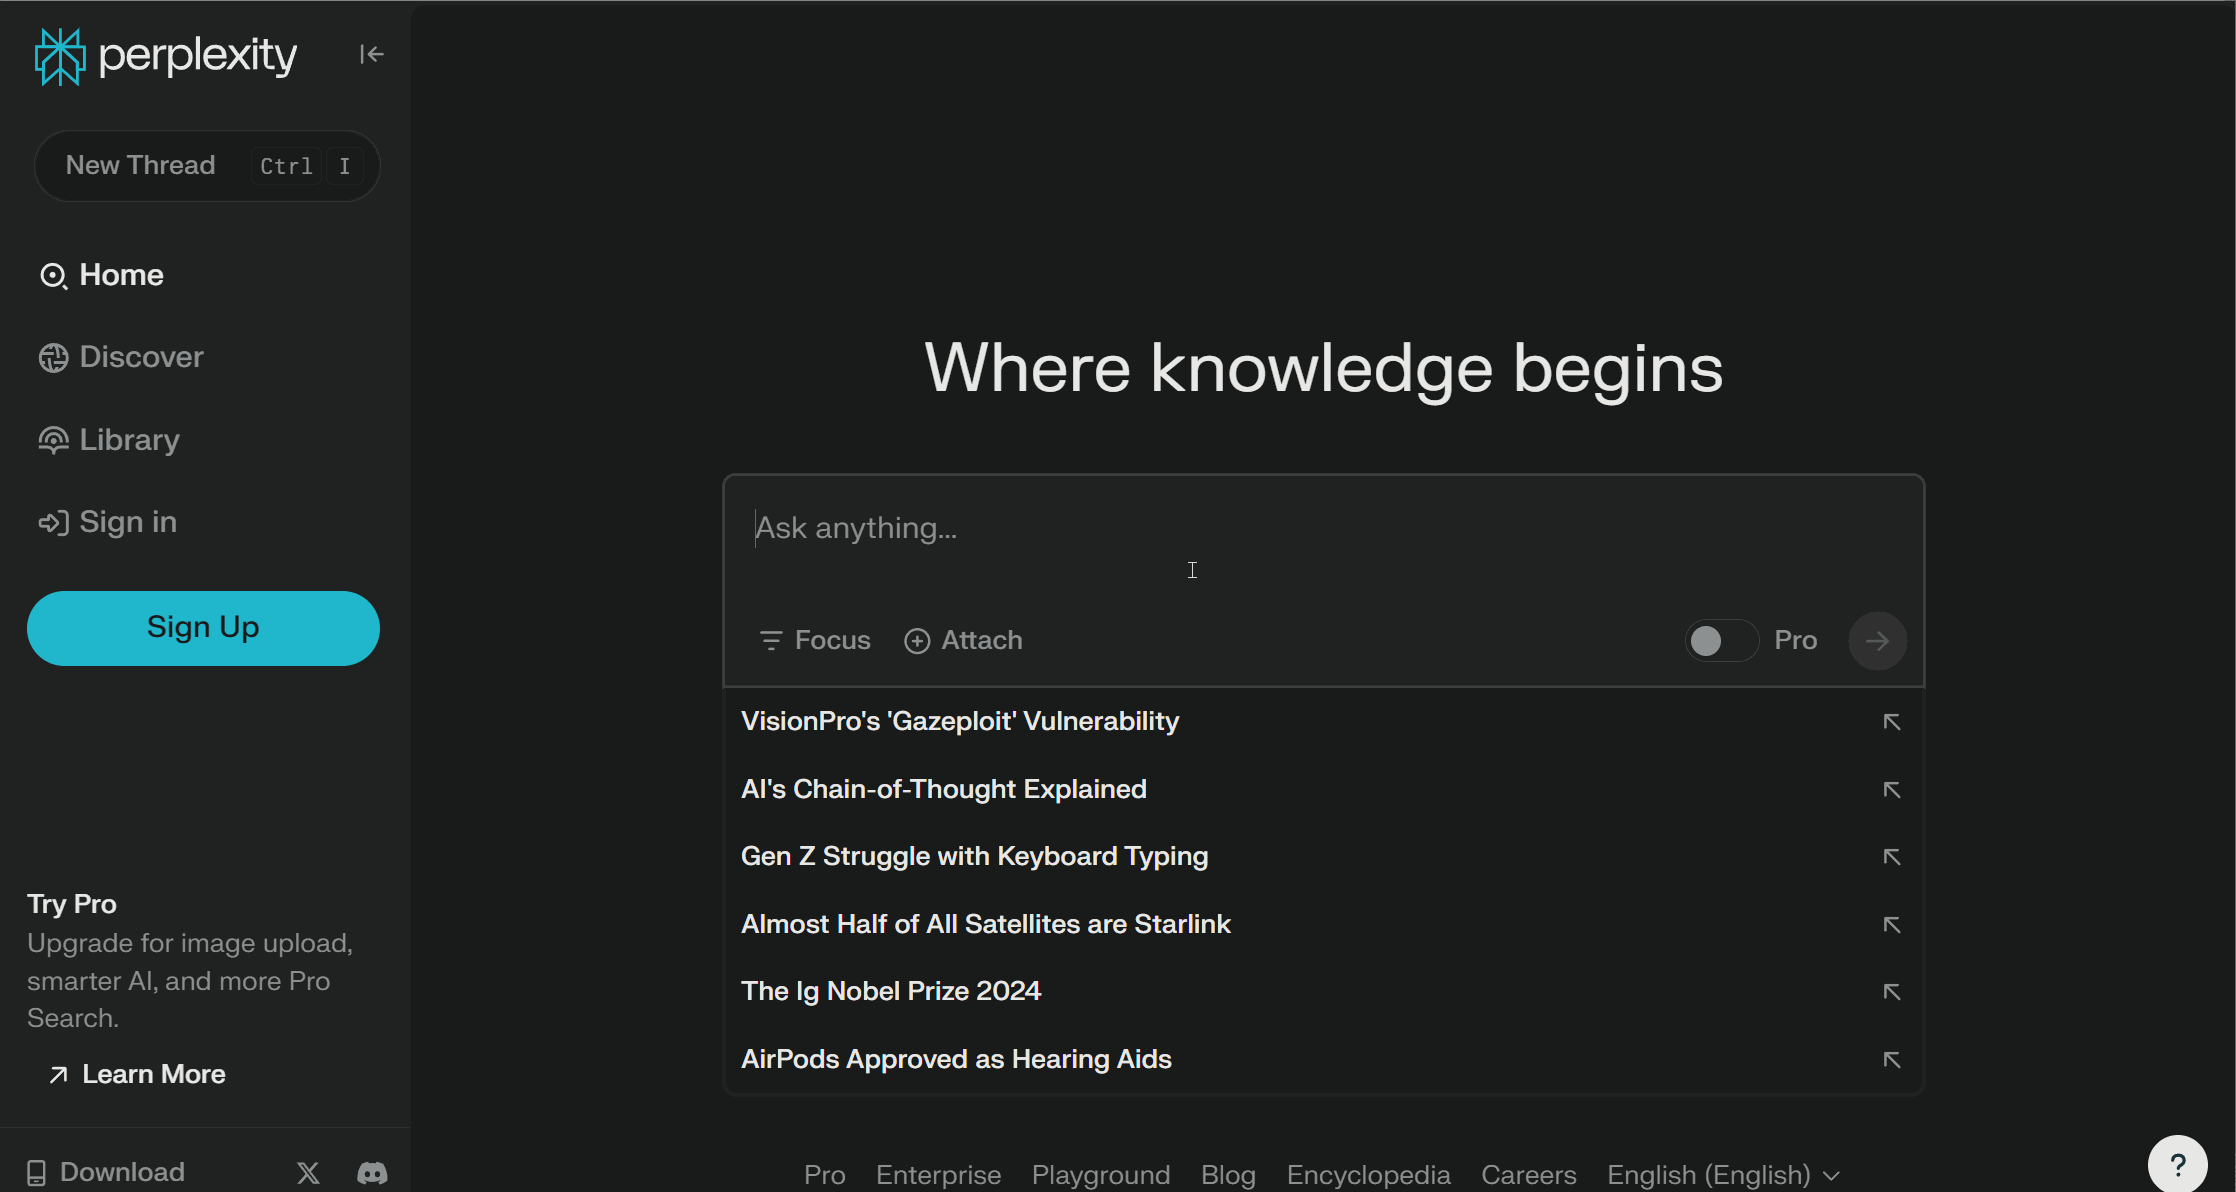Click the perplexity wordmark text
Viewport: 2236px width, 1192px height.
(x=198, y=56)
